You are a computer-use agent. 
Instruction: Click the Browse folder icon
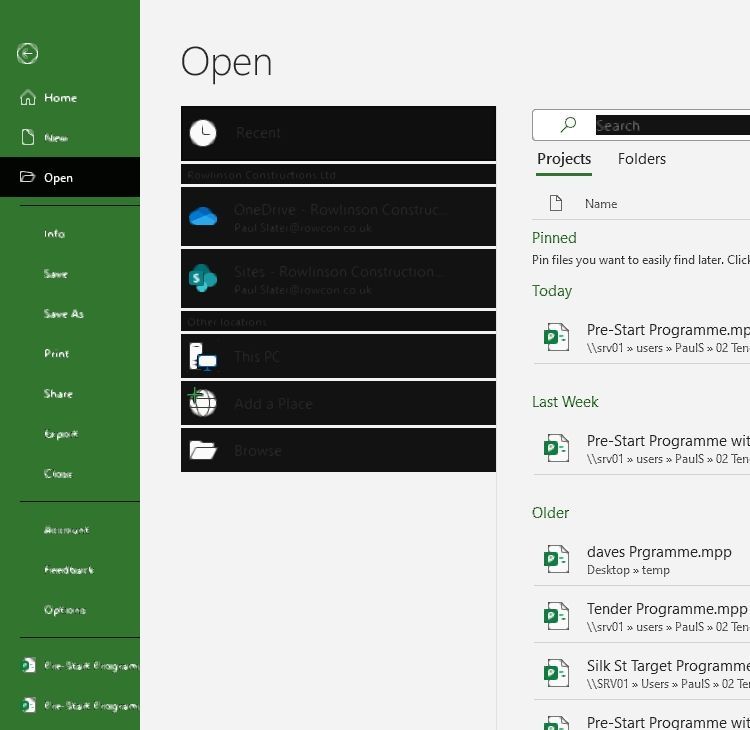pyautogui.click(x=203, y=450)
